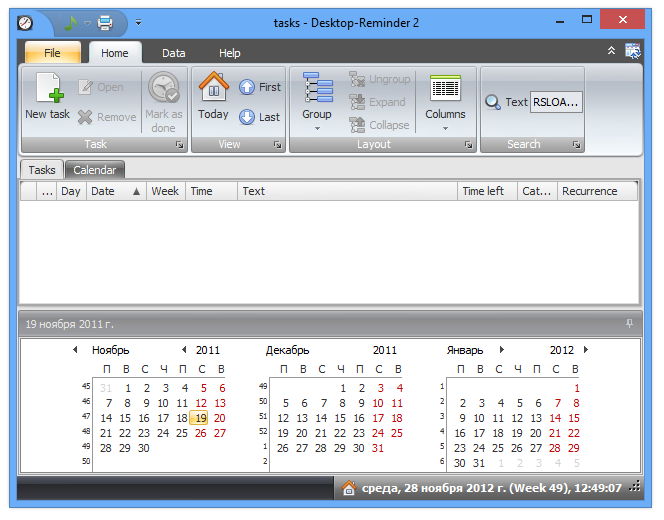Select 19 in Ноябрь calendar
This screenshot has width=664, height=520.
199,418
